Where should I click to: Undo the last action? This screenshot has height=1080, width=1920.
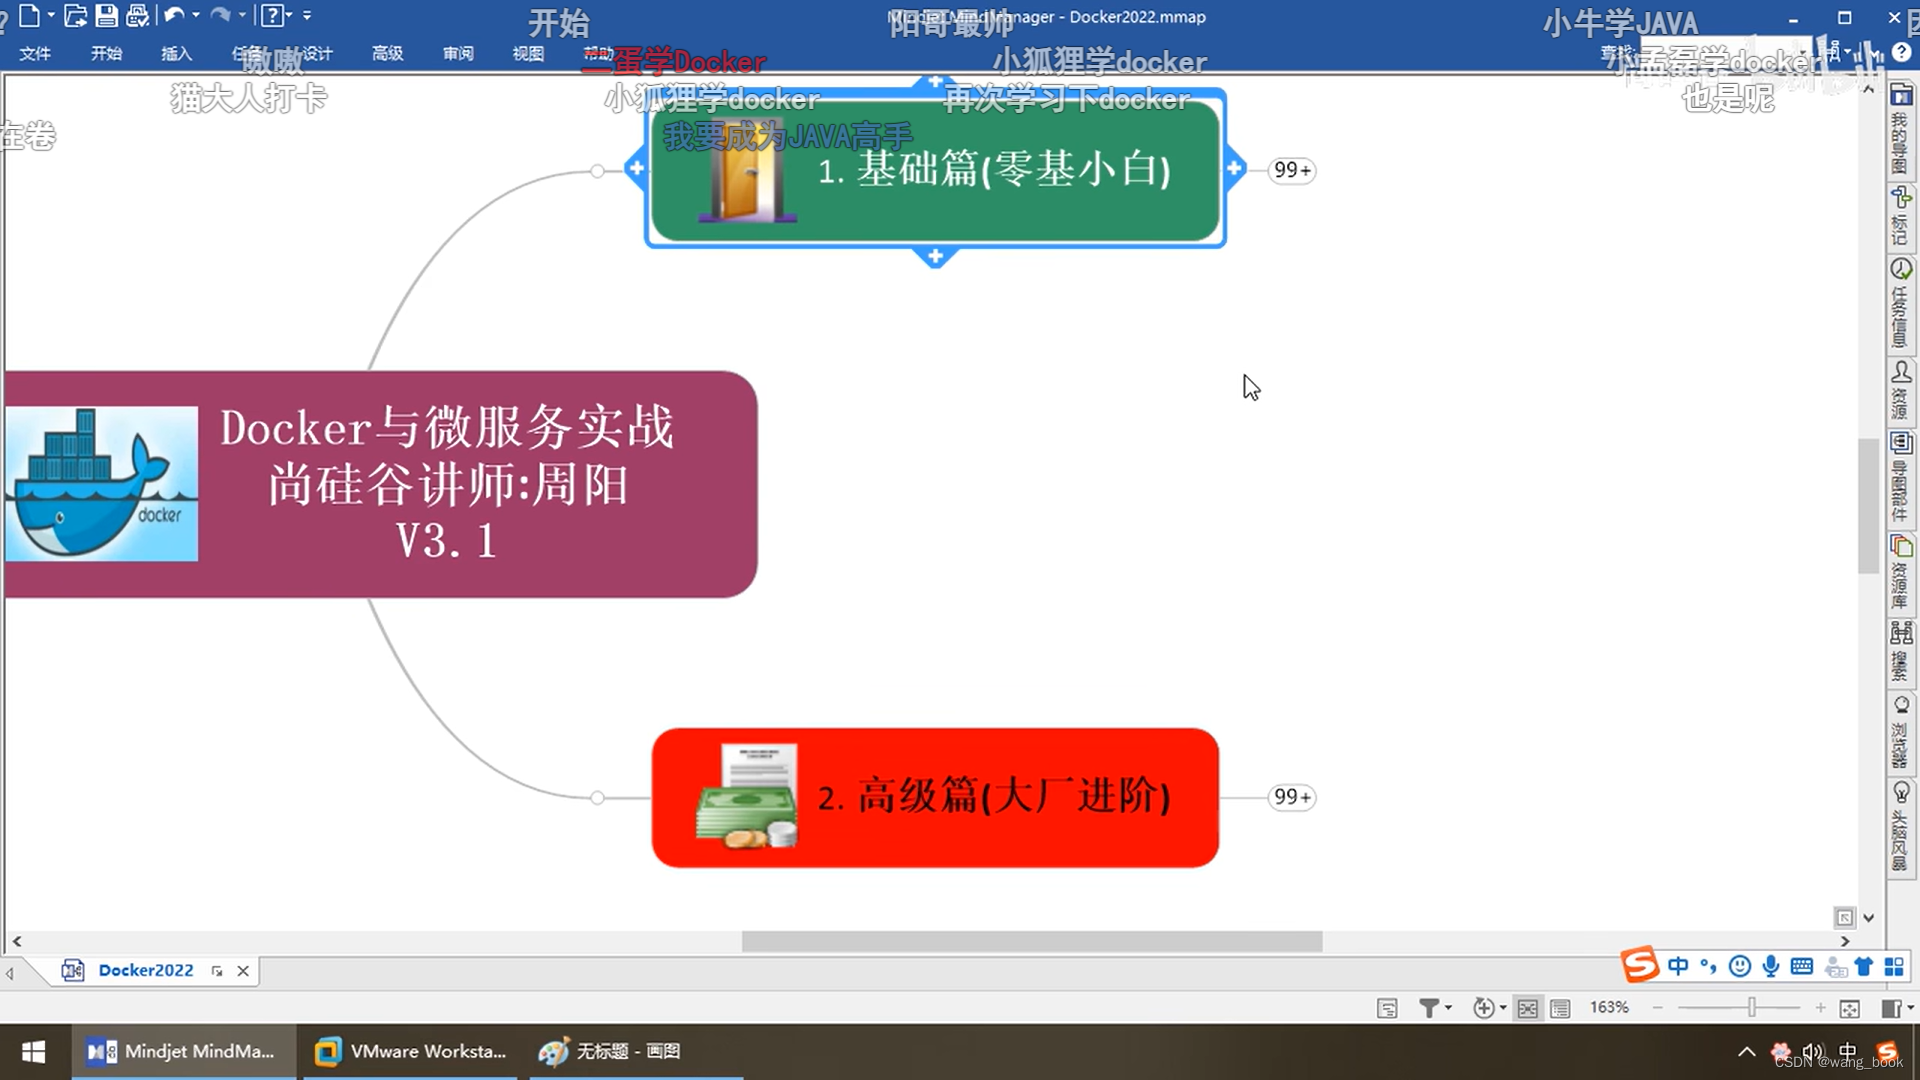tap(174, 15)
